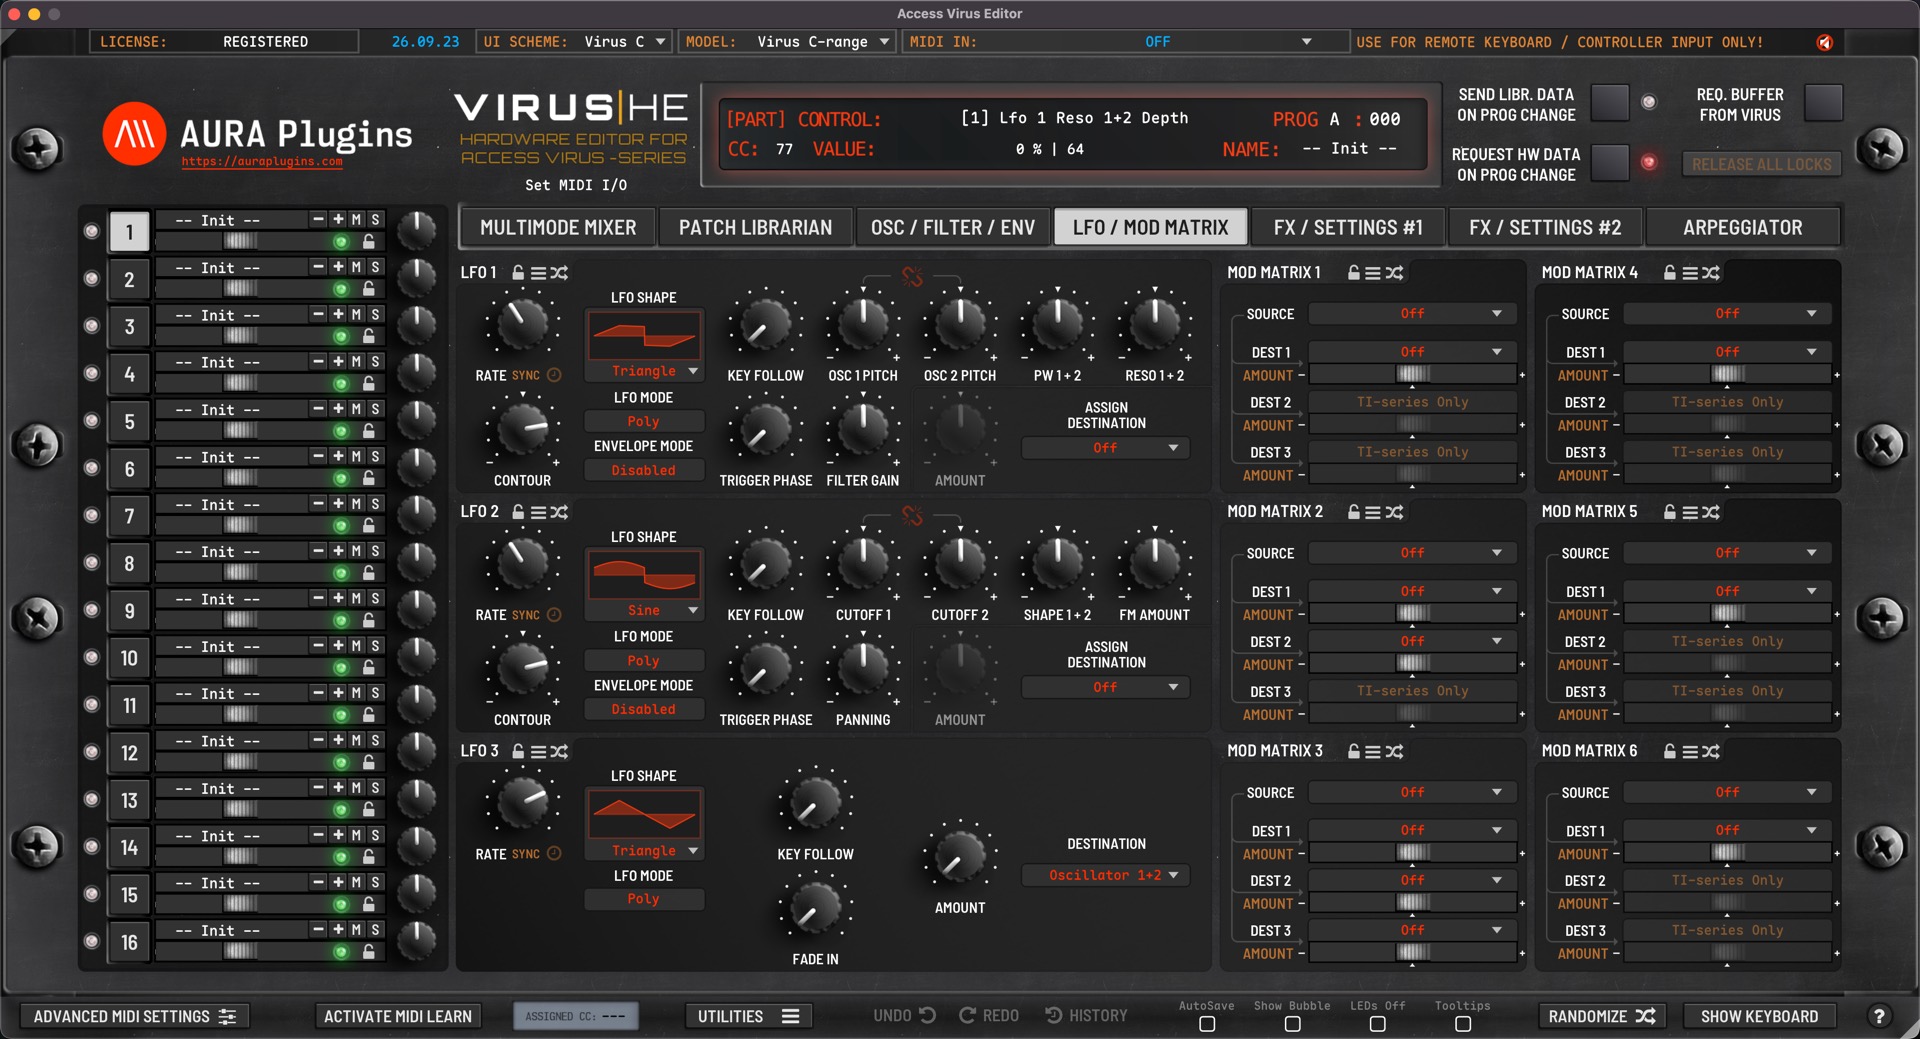1920x1039 pixels.
Task: Switch to the OSC / Filter / Env tab
Action: (953, 228)
